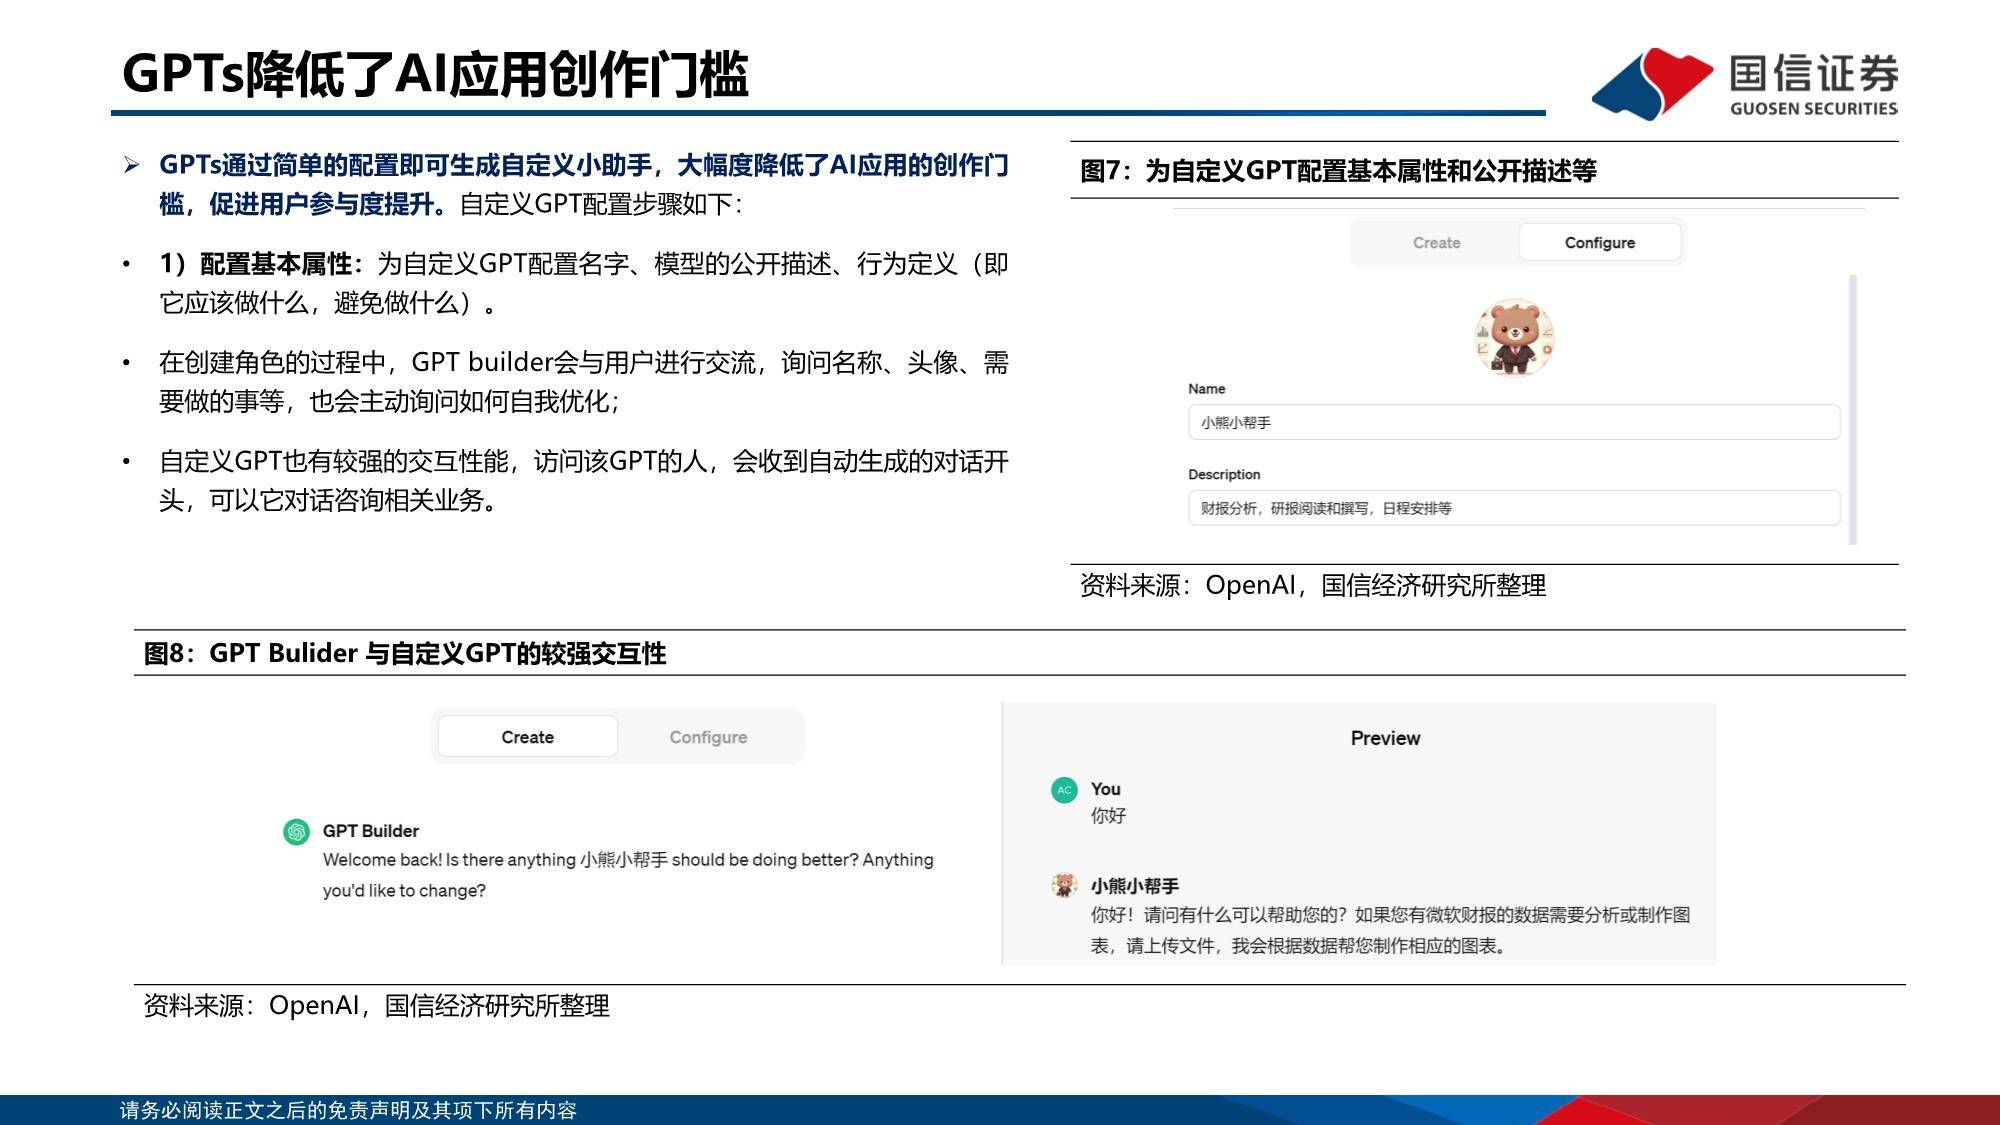Screen dimensions: 2000x1125
Task: Click the 'You' sender label in Preview
Action: pyautogui.click(x=1105, y=789)
